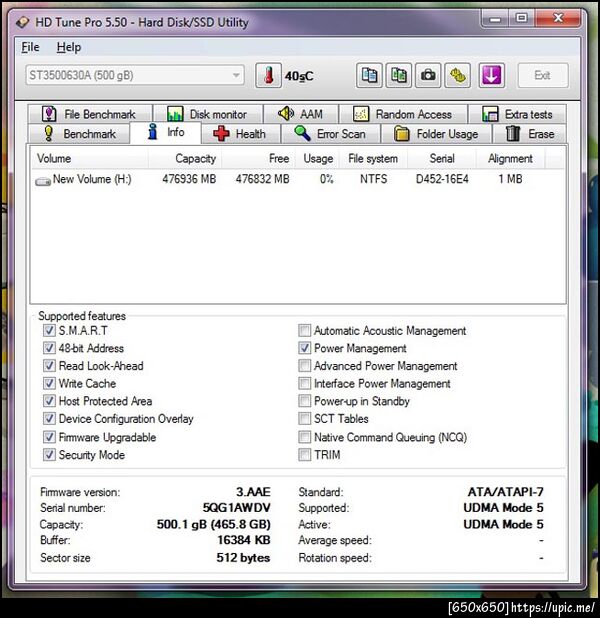Toggle Native Command Queuing (NCQ) checkbox
Viewport: 600px width, 618px height.
click(x=304, y=437)
